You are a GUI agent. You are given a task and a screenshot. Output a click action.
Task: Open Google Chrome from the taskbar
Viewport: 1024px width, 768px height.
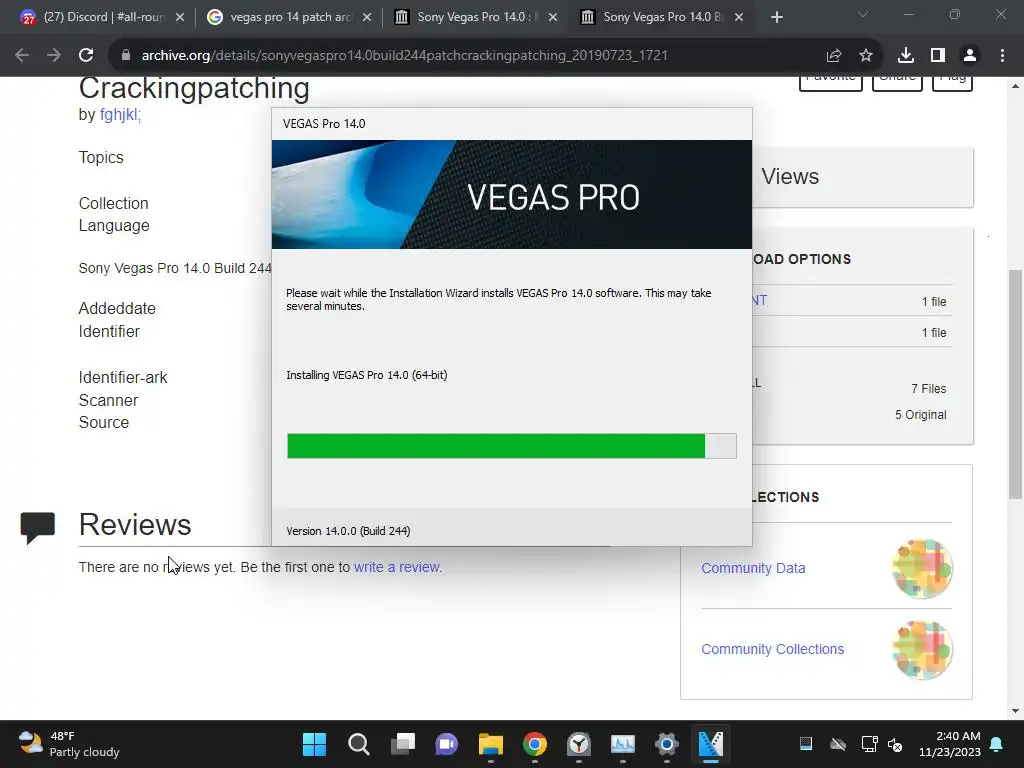pyautogui.click(x=535, y=744)
